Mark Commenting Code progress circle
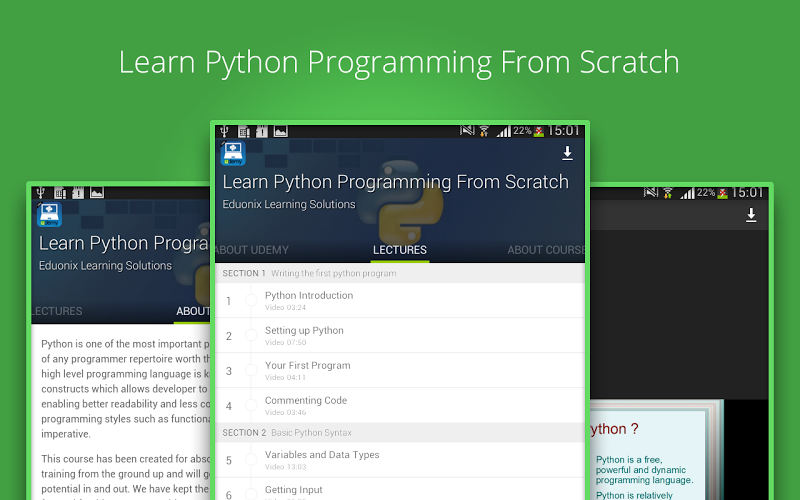This screenshot has height=500, width=800. pos(251,406)
